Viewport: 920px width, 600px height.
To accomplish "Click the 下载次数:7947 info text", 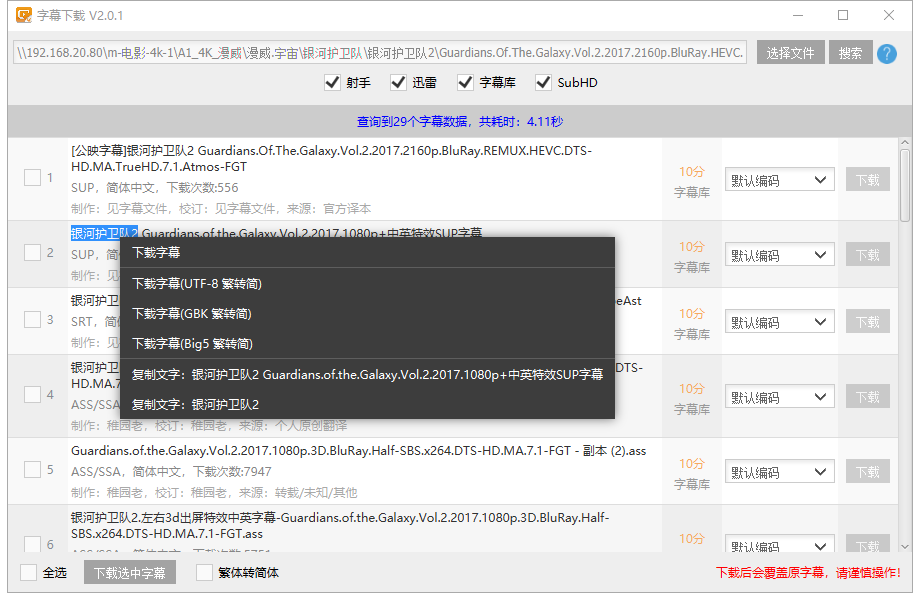I will click(232, 472).
